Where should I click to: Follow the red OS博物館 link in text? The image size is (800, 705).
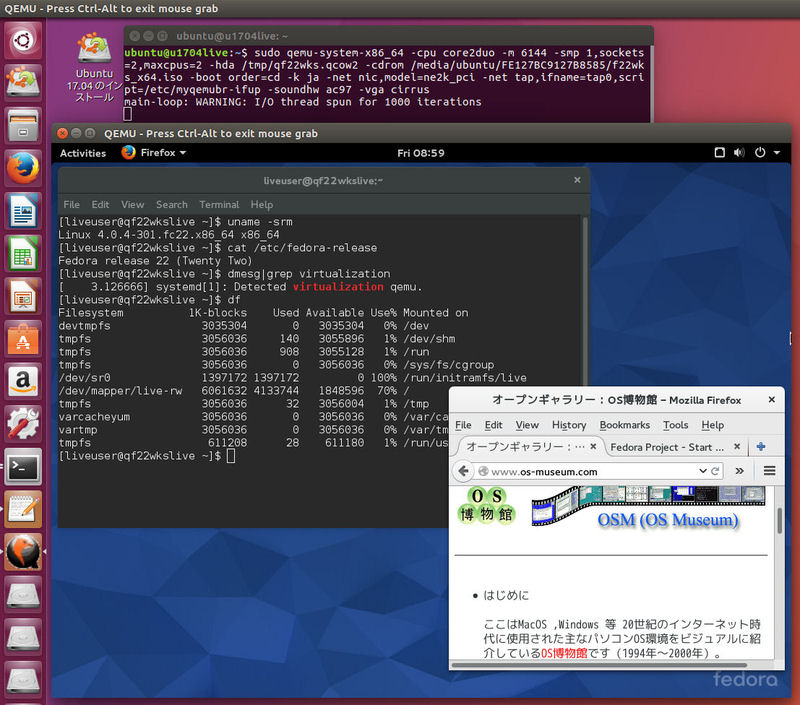564,653
